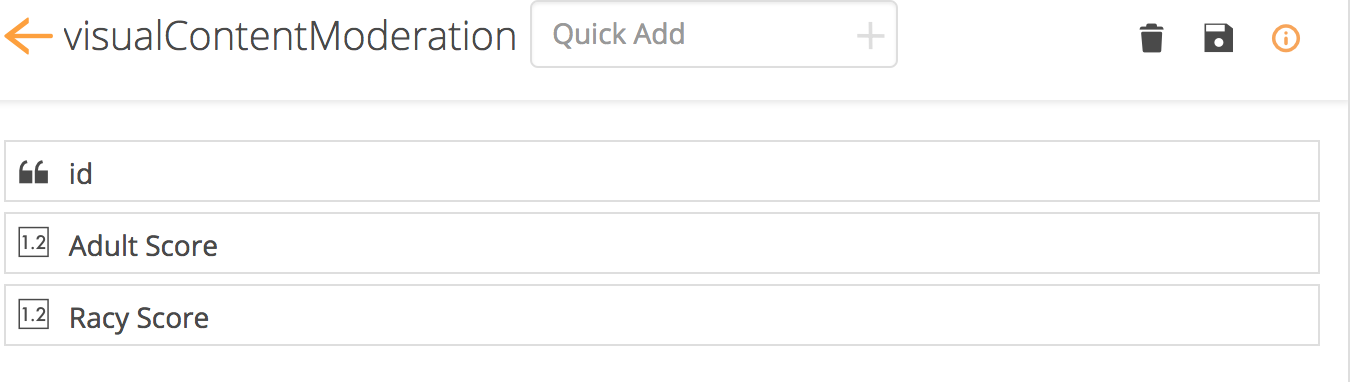Viewport: 1350px width, 382px height.
Task: Click the plus icon in Quick Add
Action: click(x=870, y=36)
